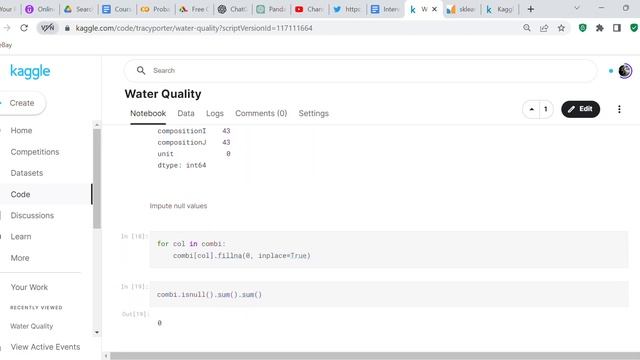Go to Home in the Kaggle sidebar
This screenshot has height=360, width=640.
pos(21,131)
